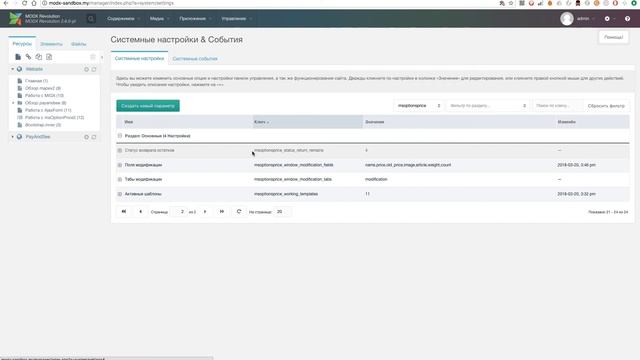
Task: Open the msoptionsprice namespace dropdown
Action: tap(419, 106)
